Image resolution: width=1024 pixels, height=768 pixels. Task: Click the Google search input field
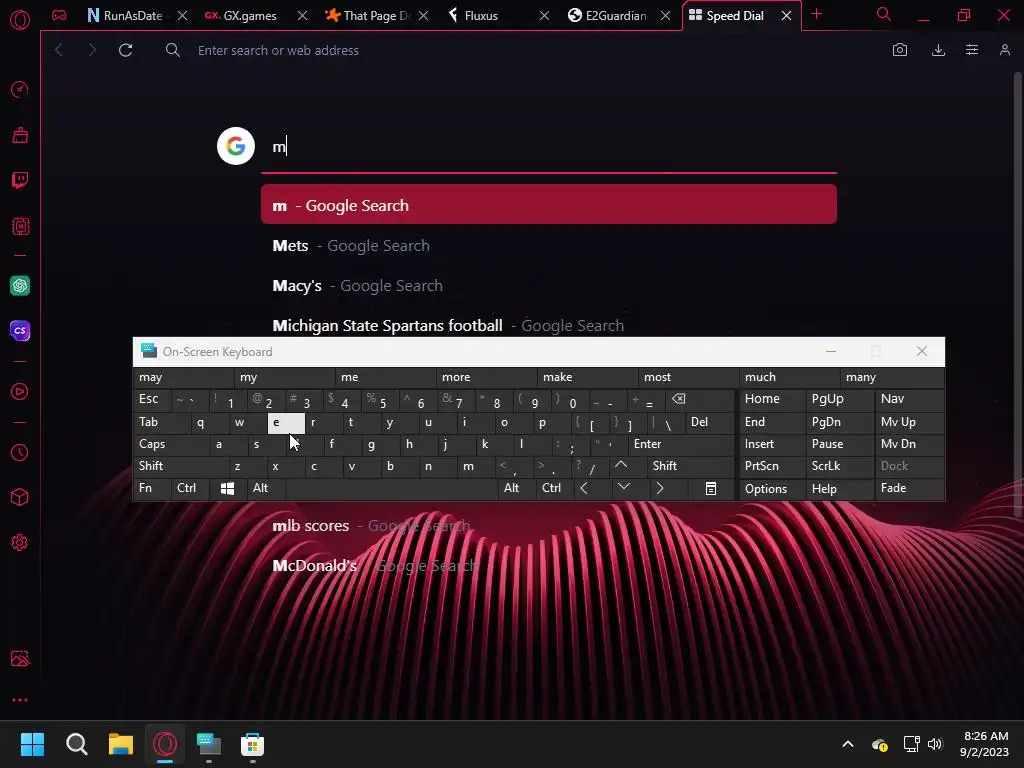click(x=549, y=147)
